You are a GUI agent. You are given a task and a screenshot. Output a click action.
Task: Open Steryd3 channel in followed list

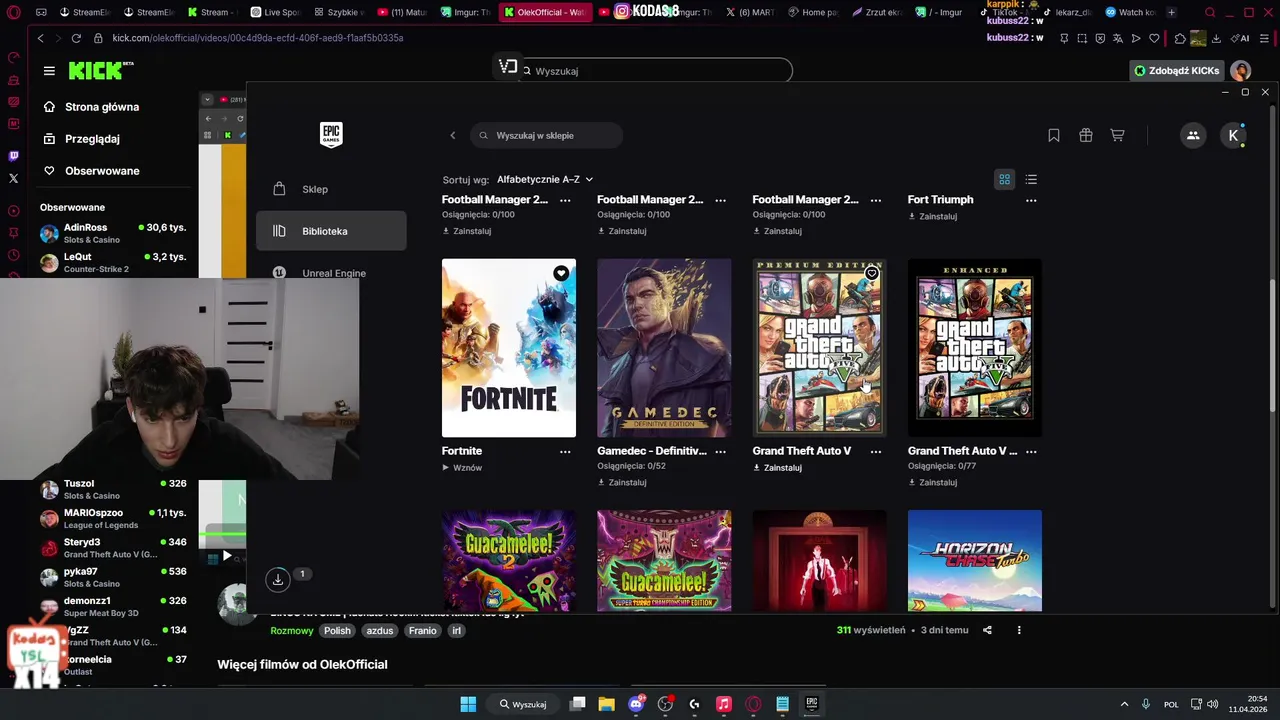113,548
